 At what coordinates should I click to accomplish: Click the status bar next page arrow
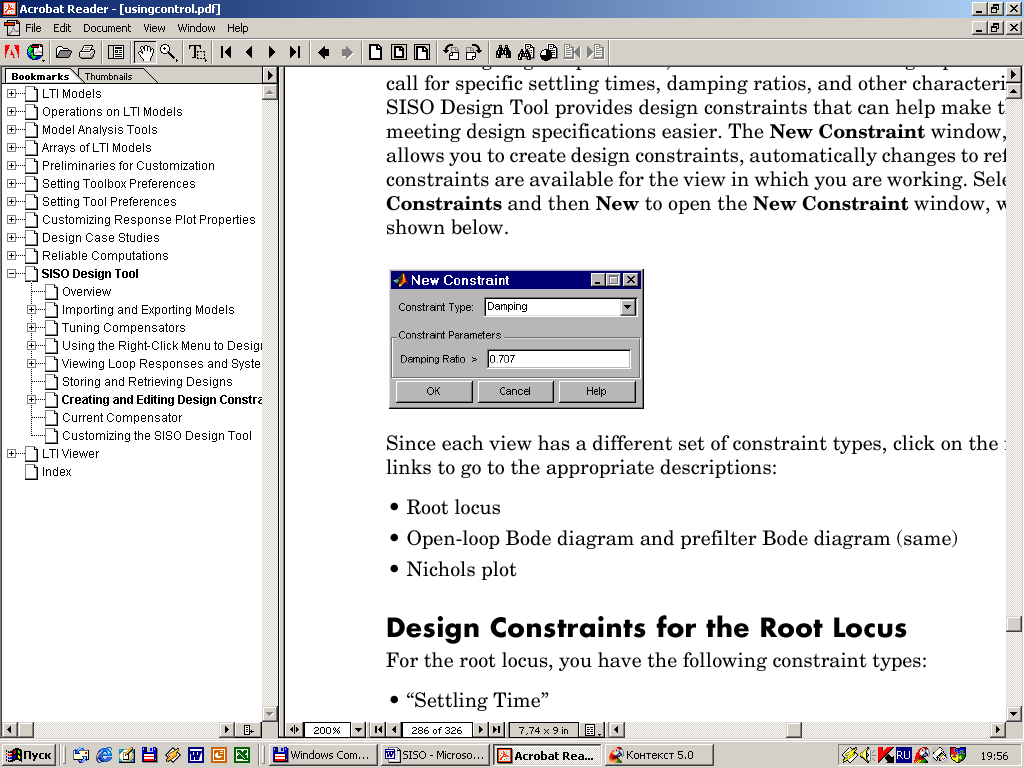[x=481, y=730]
